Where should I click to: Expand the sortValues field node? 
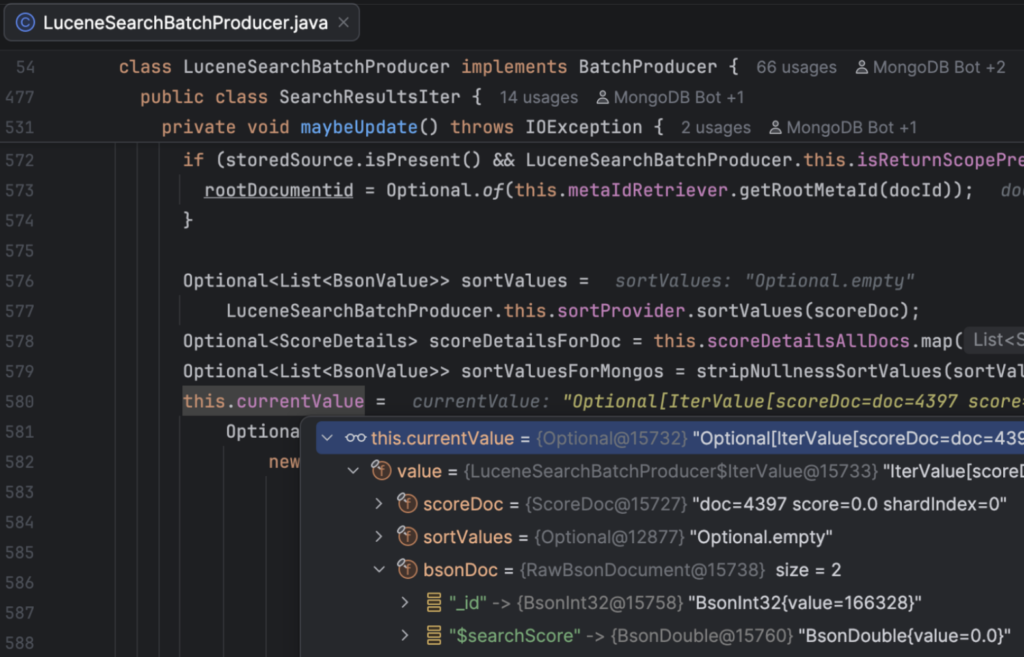(379, 537)
